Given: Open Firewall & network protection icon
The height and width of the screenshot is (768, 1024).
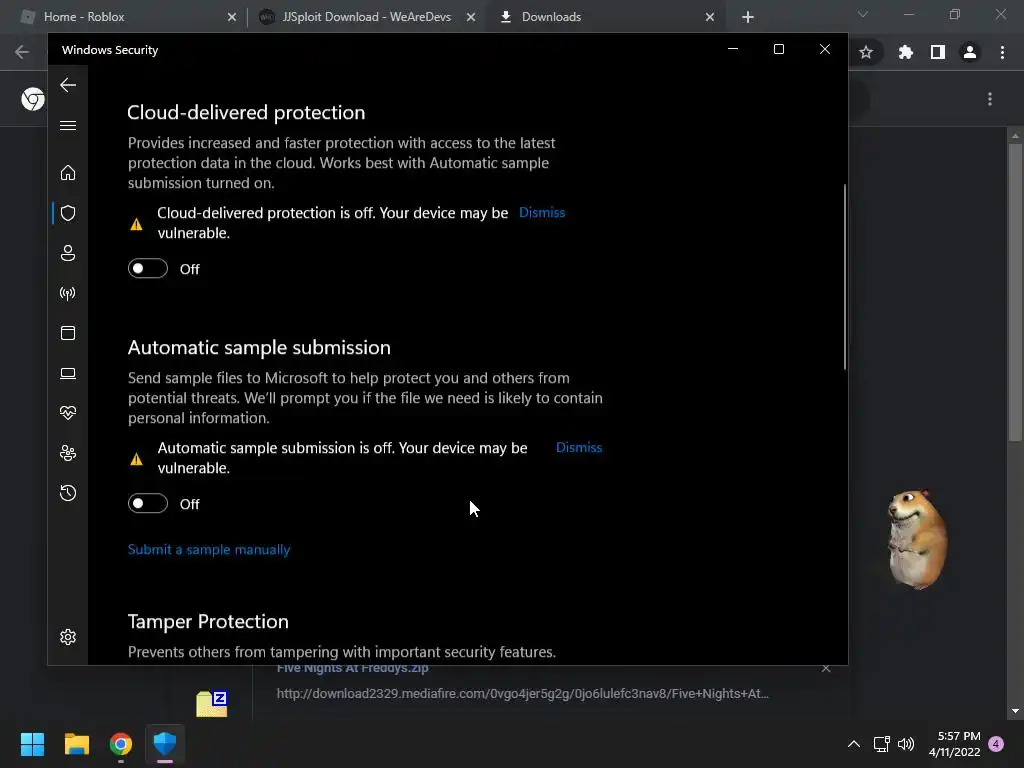Looking at the screenshot, I should click(68, 293).
